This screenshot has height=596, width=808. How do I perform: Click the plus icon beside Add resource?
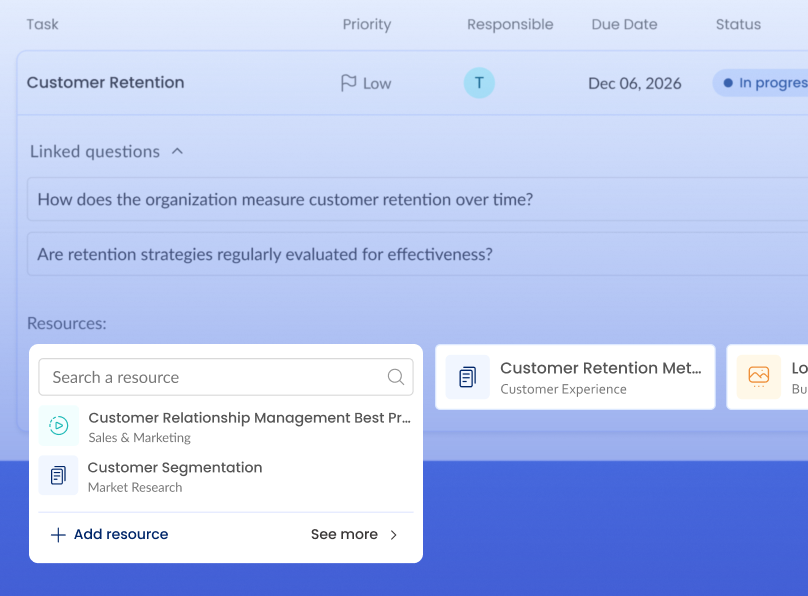(x=58, y=535)
